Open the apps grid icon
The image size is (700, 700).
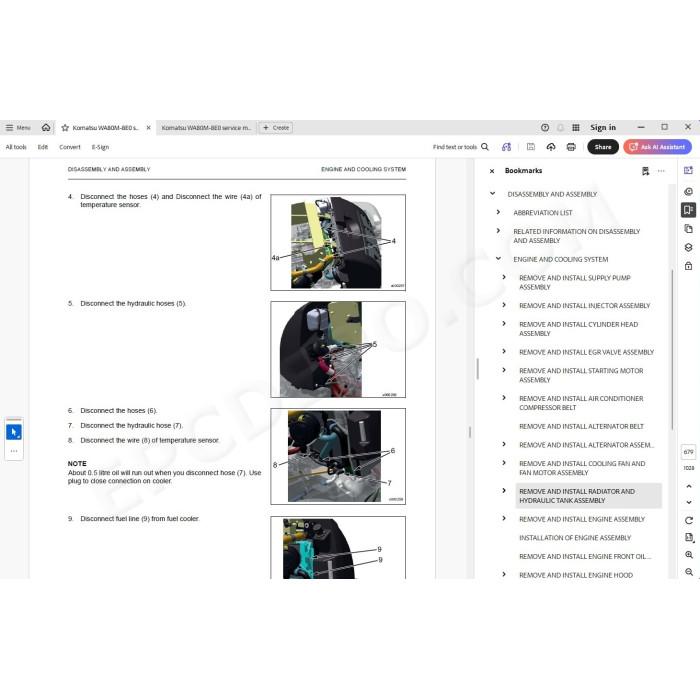pos(576,128)
